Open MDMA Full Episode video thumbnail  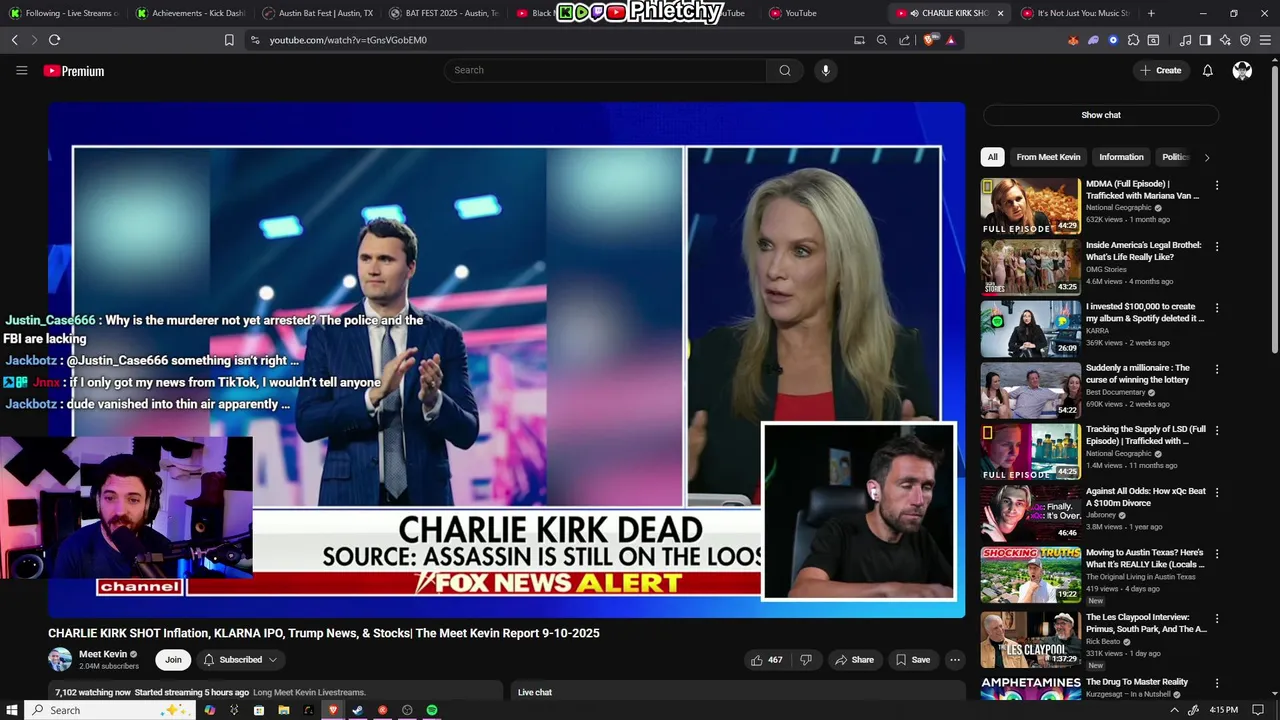coord(1030,205)
